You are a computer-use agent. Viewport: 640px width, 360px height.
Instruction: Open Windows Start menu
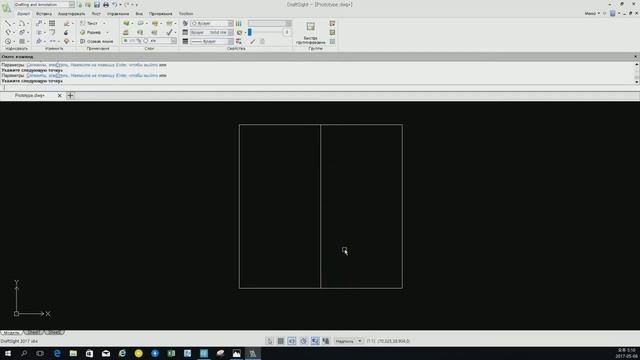(8, 353)
